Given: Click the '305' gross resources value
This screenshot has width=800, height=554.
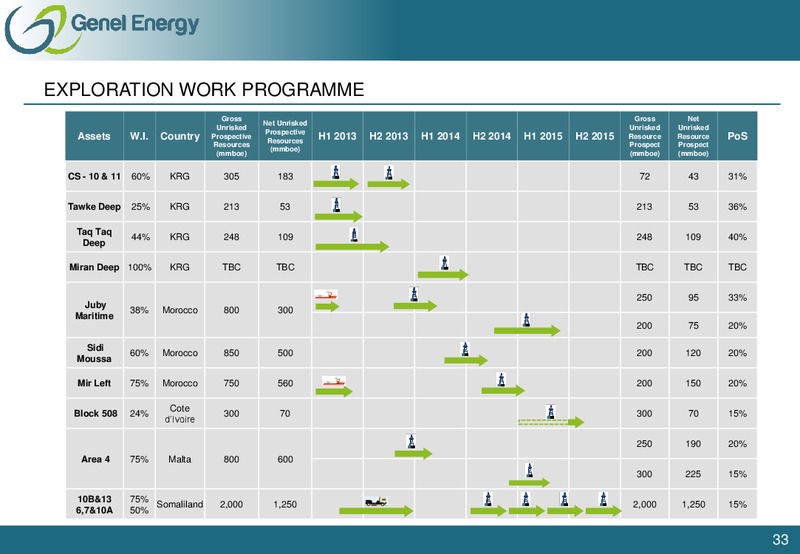Looking at the screenshot, I should 231,177.
